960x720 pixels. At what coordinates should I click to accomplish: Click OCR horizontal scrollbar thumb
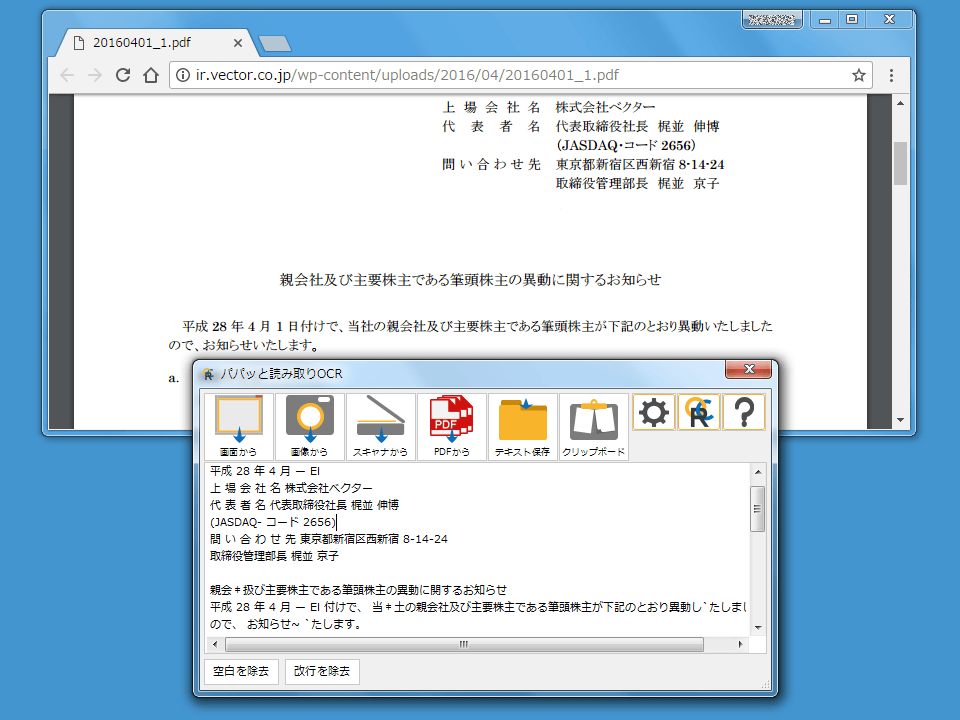(x=464, y=644)
